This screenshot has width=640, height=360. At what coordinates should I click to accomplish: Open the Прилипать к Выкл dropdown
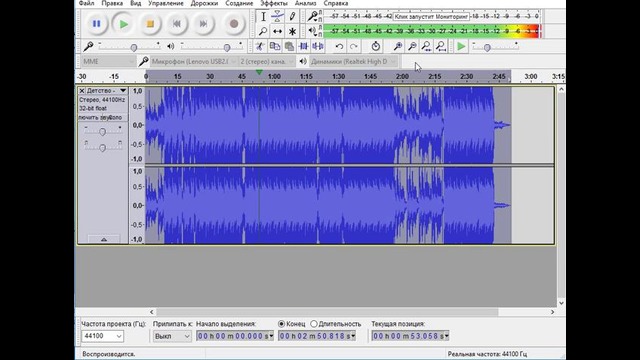(172, 336)
